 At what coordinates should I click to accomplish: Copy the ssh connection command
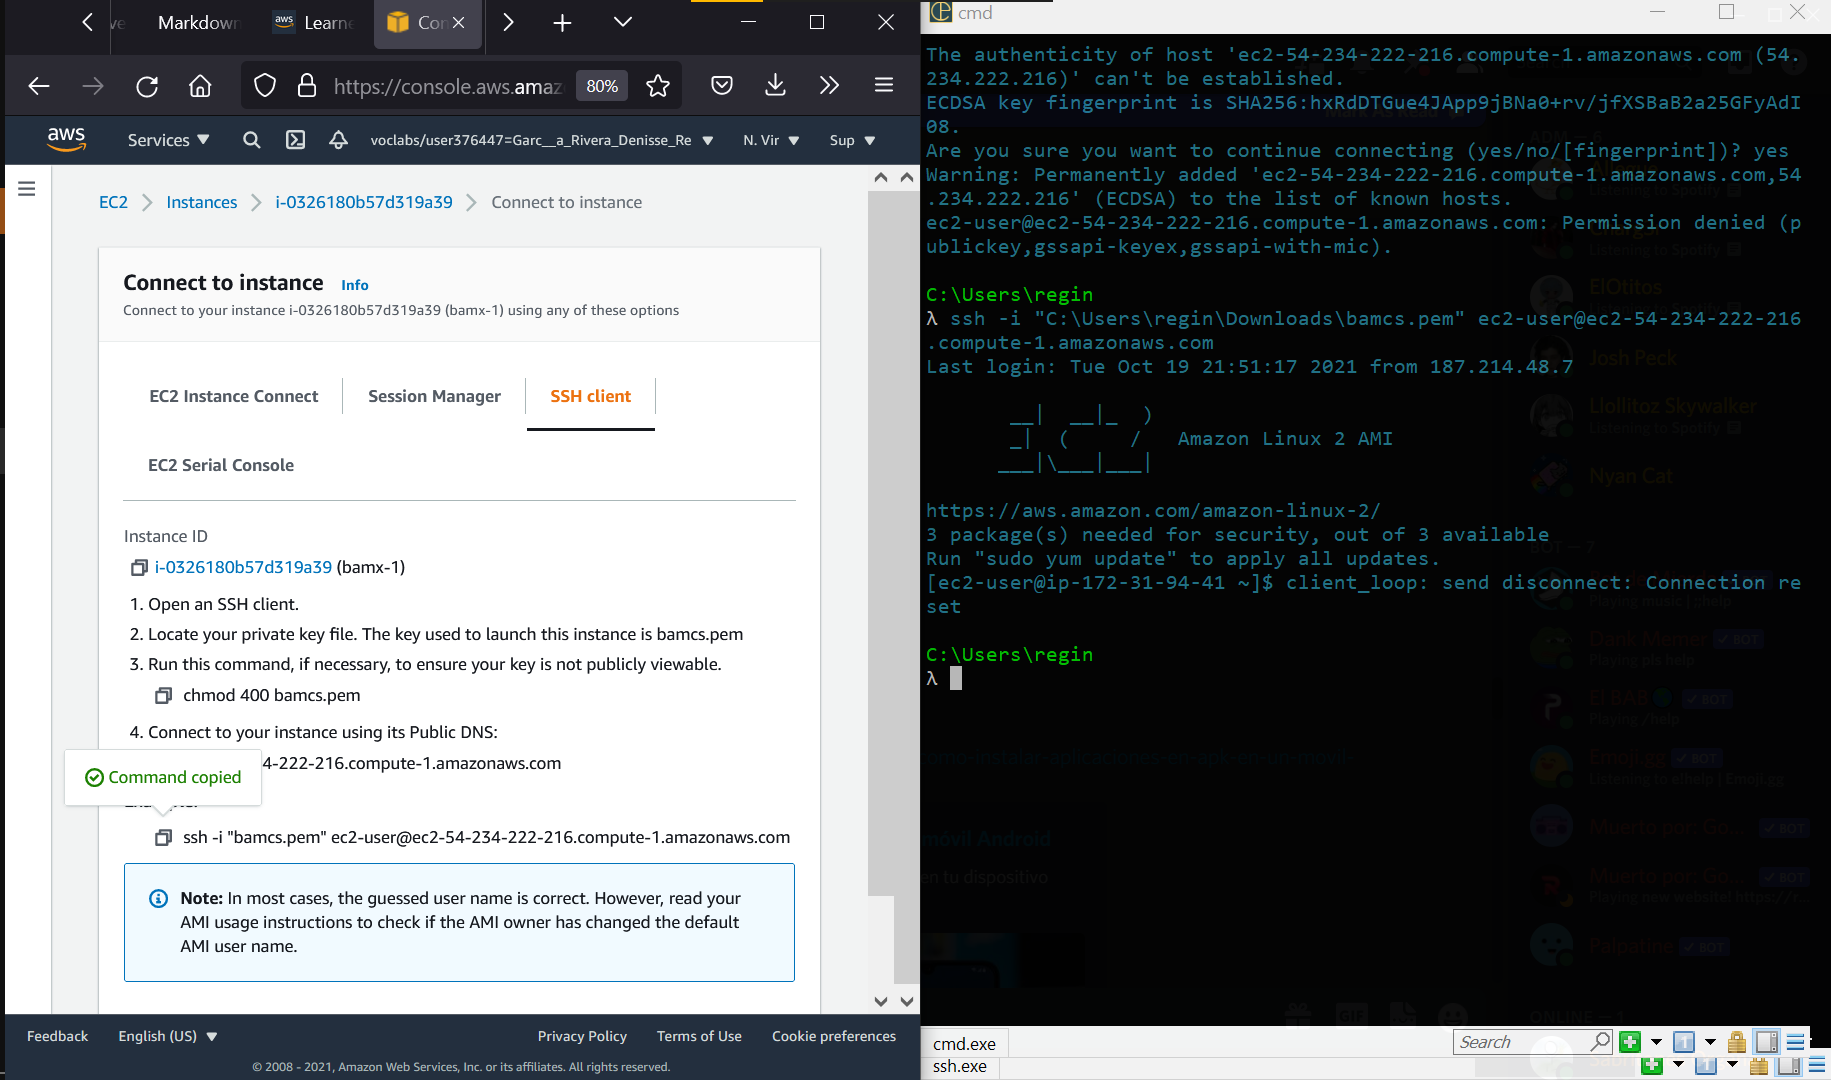163,837
